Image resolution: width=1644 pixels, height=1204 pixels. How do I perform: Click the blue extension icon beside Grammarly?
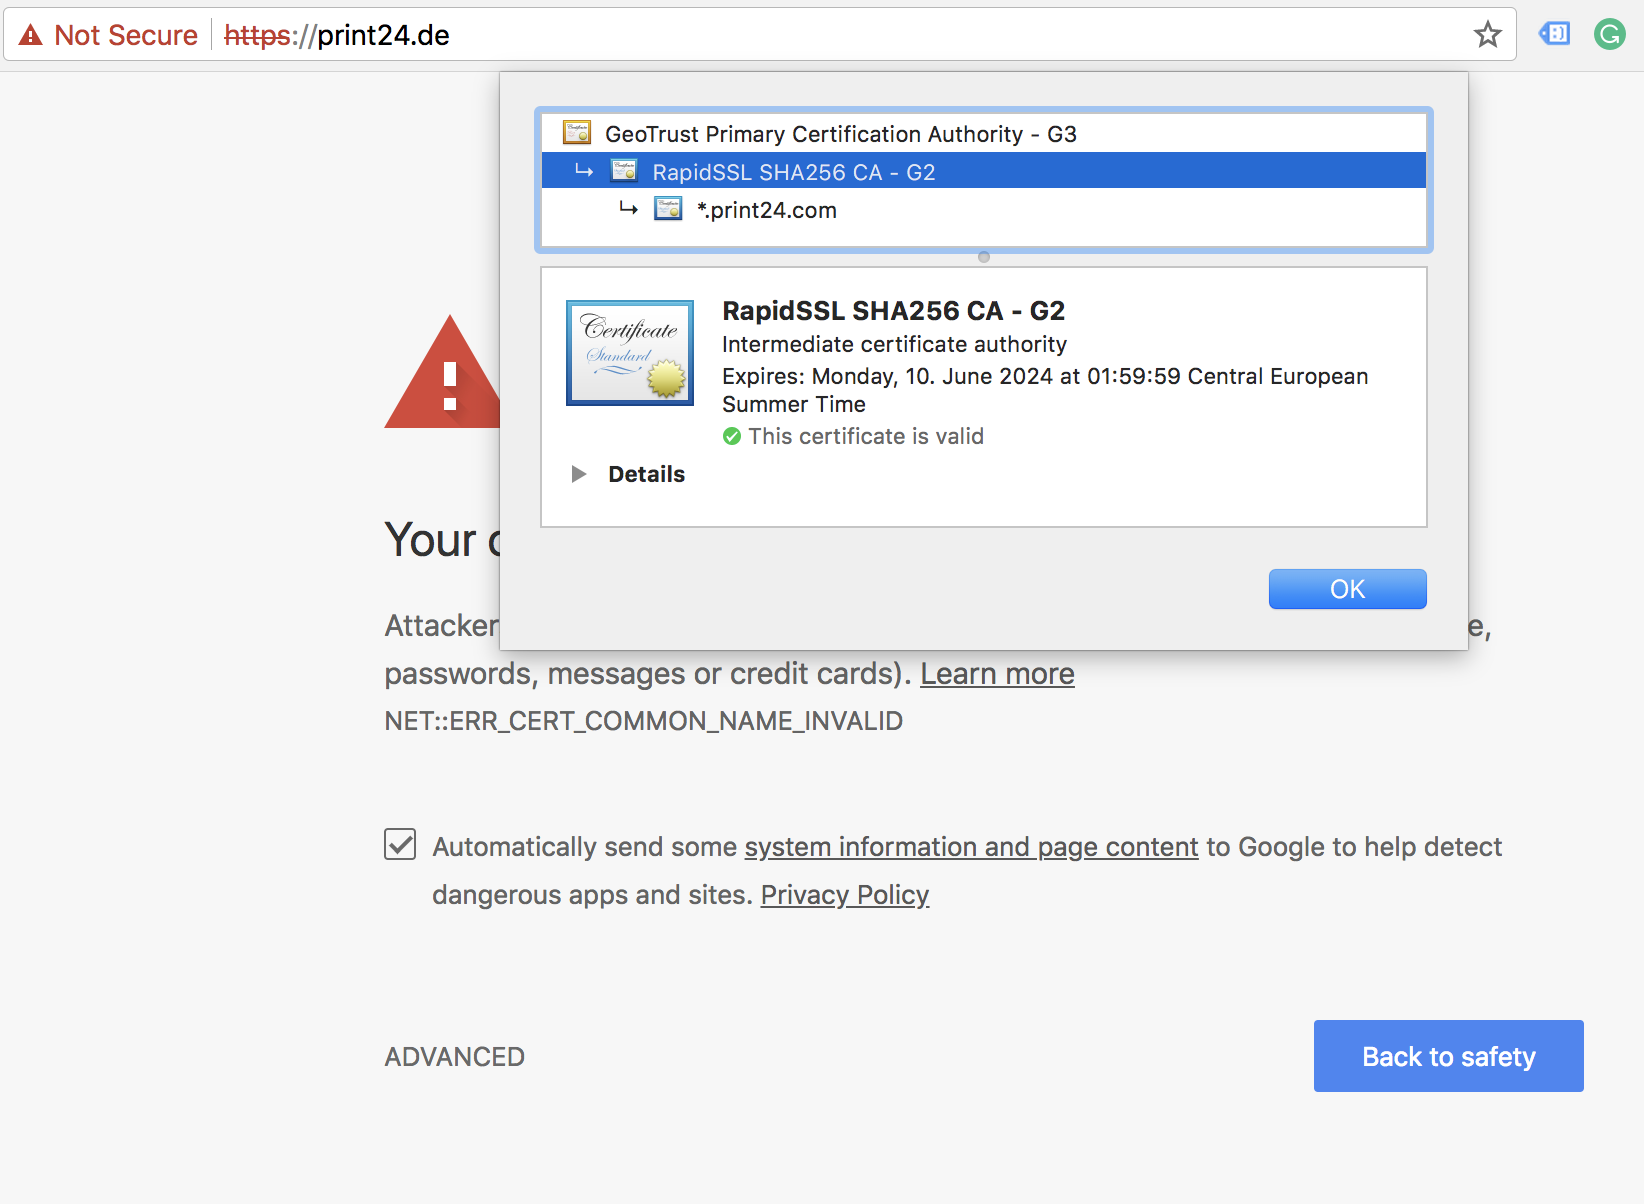coord(1554,34)
